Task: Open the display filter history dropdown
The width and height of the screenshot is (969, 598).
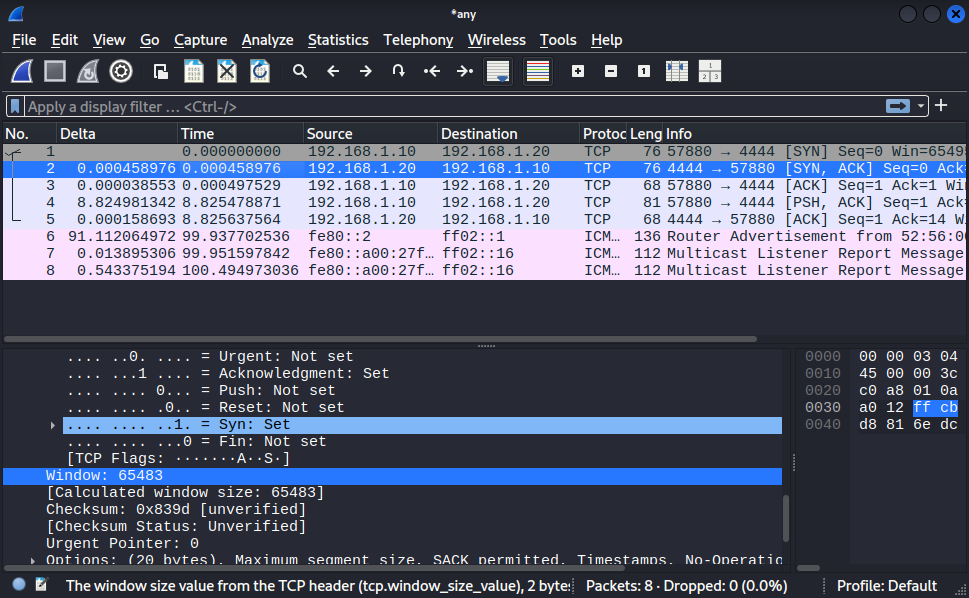Action: point(921,106)
